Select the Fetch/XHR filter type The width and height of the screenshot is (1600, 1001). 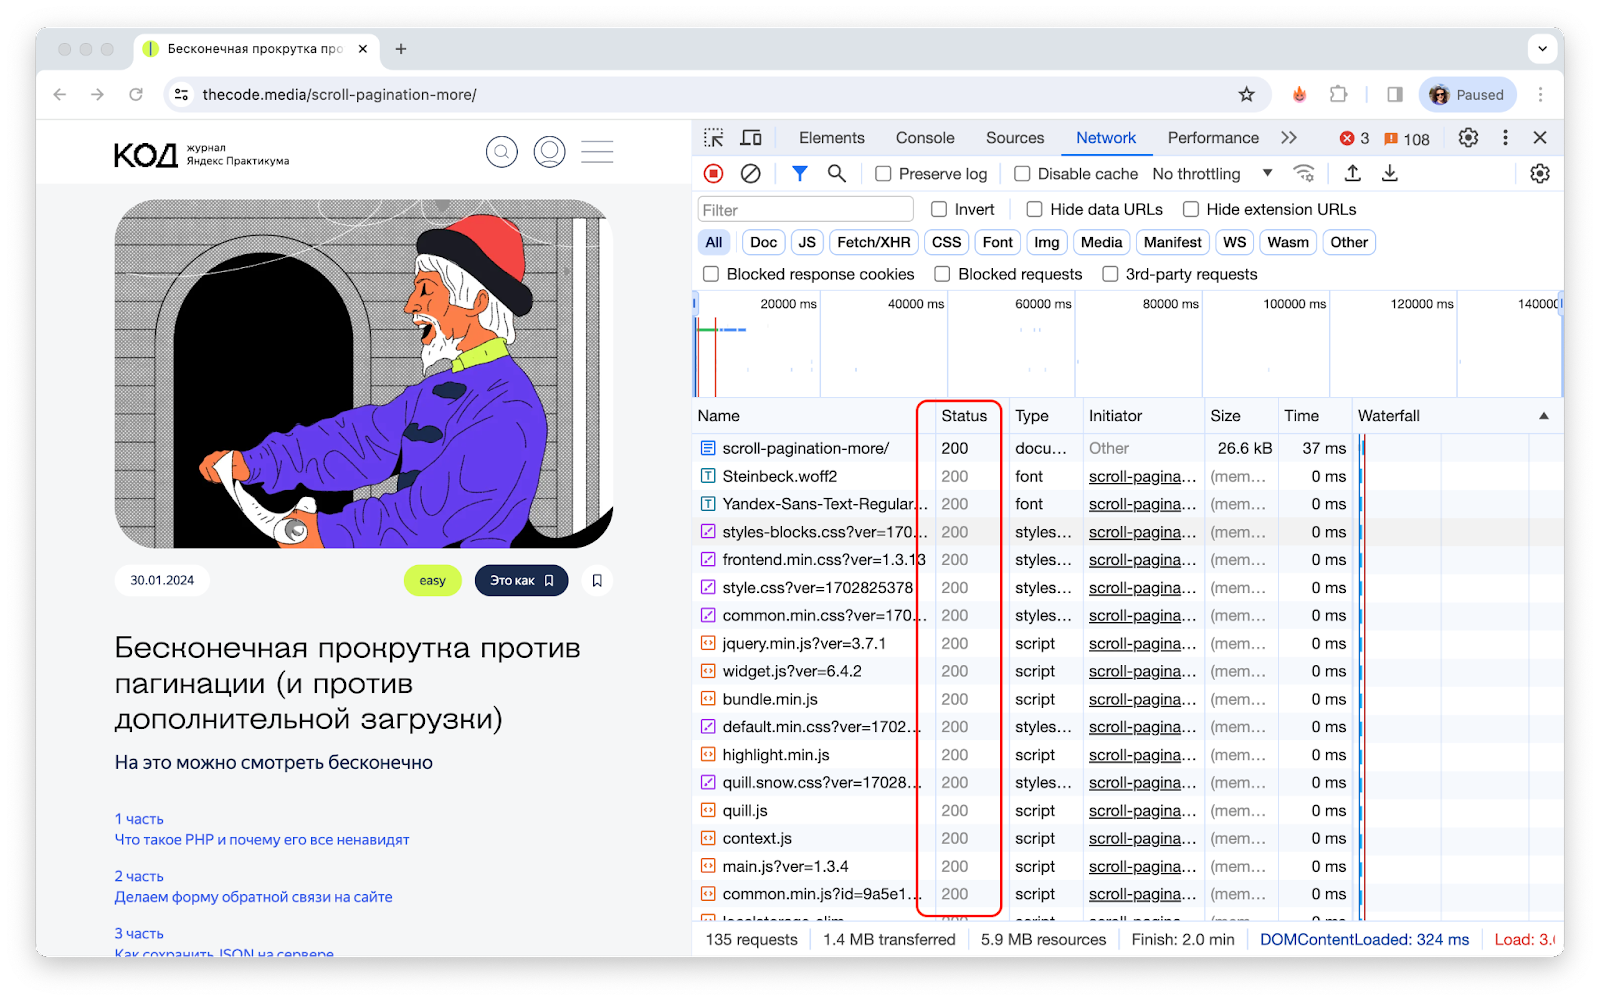[873, 242]
